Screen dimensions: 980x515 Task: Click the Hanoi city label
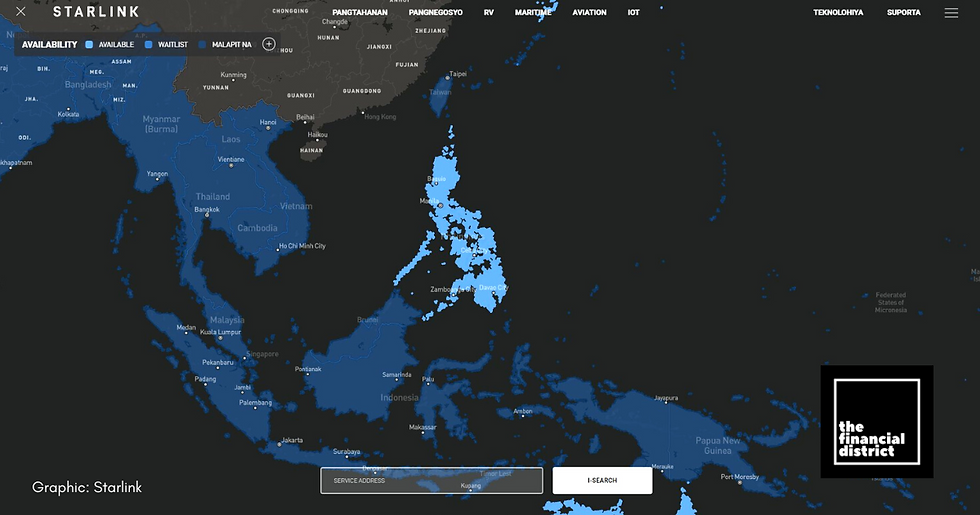click(x=268, y=122)
